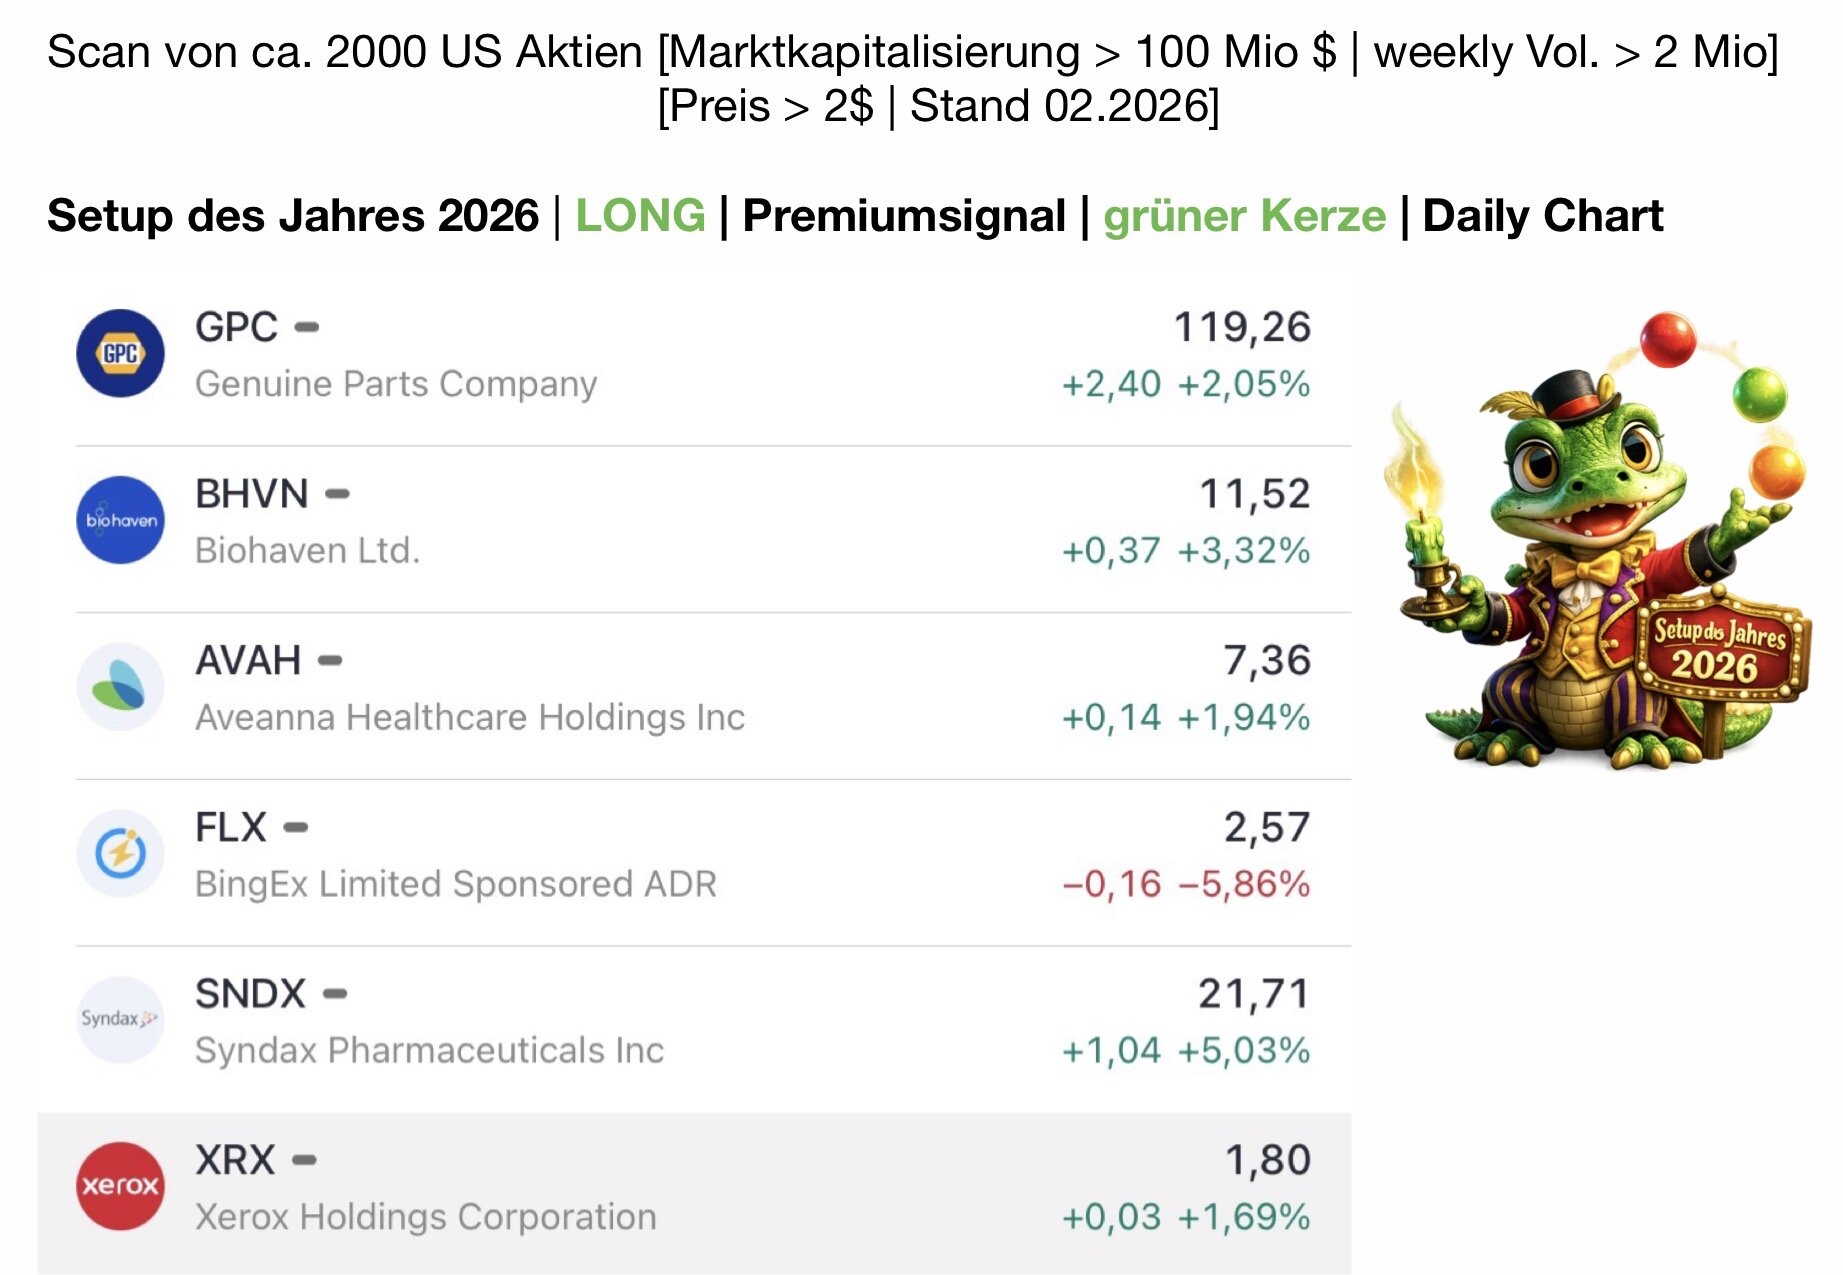Click the dash marker beside BHVN ticker
This screenshot has width=1843, height=1275.
point(338,494)
